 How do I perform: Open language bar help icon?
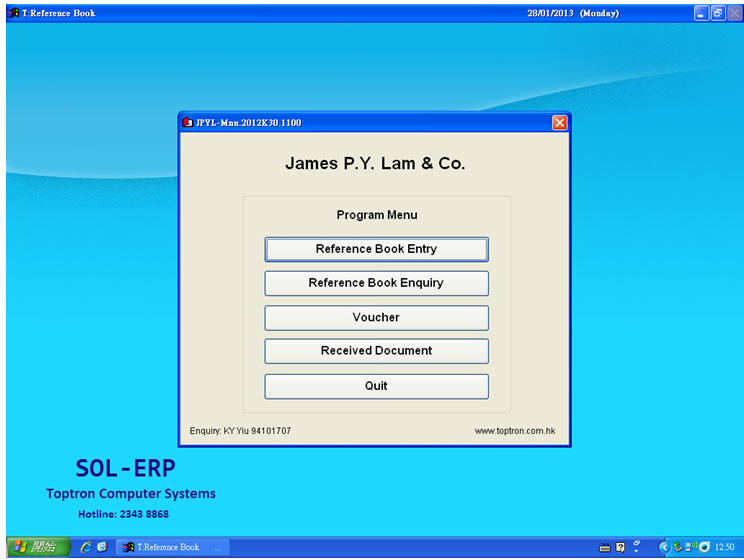click(620, 548)
